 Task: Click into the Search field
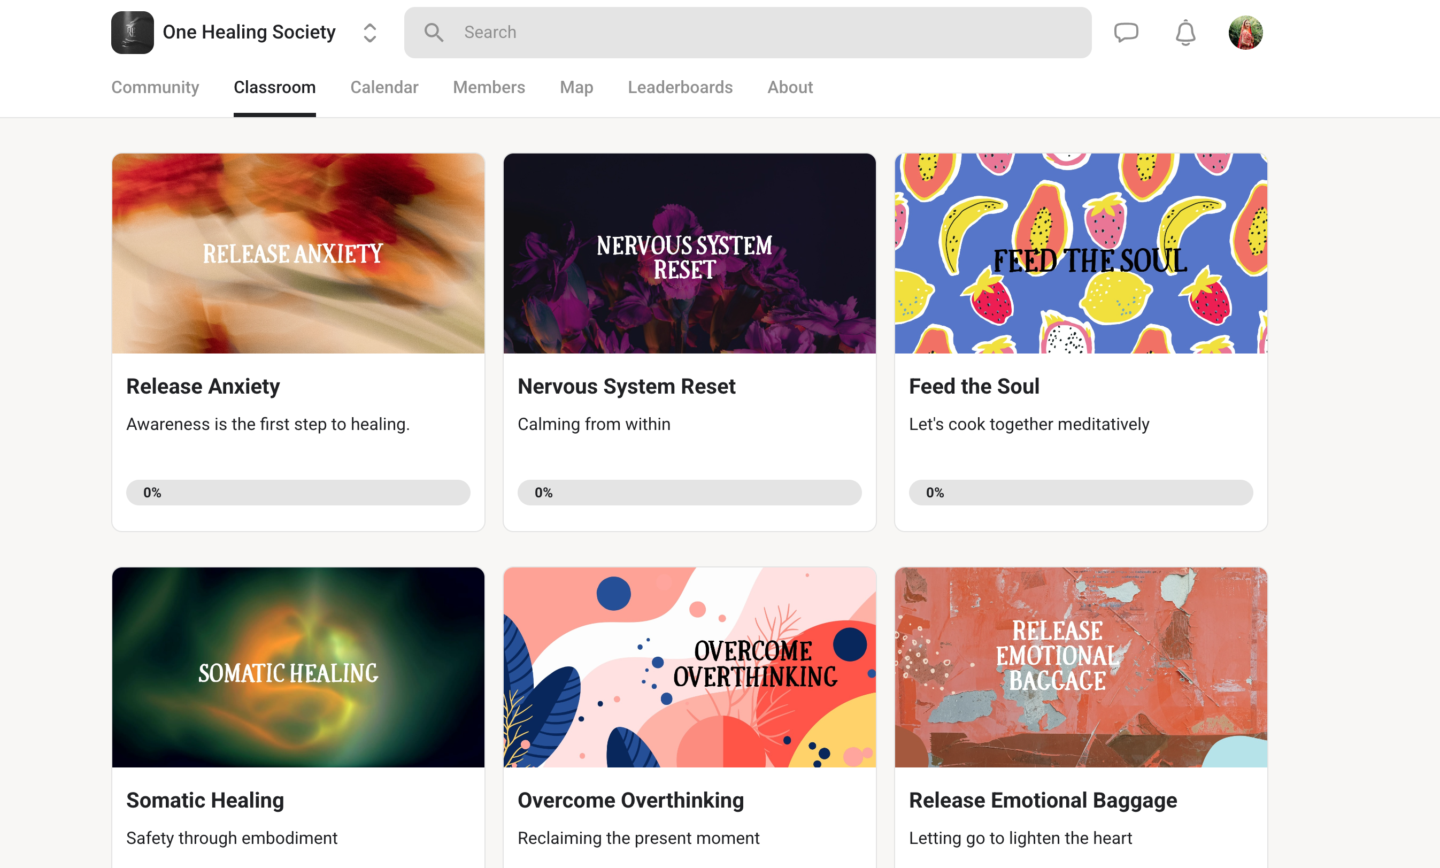tap(748, 32)
